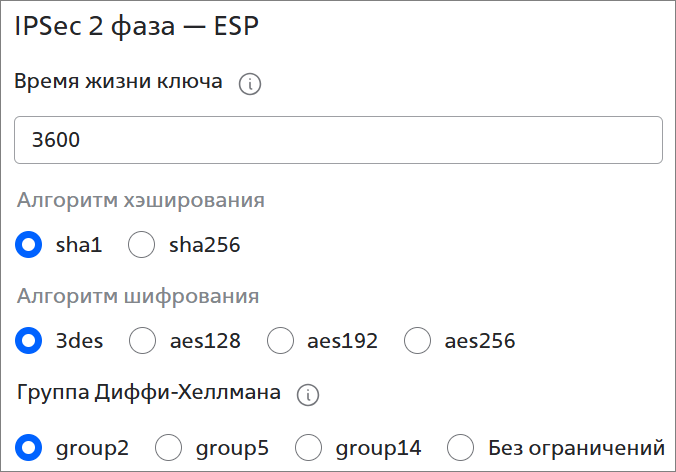This screenshot has height=472, width=676.
Task: Click the Время жизни ключа label
Action: pos(118,82)
